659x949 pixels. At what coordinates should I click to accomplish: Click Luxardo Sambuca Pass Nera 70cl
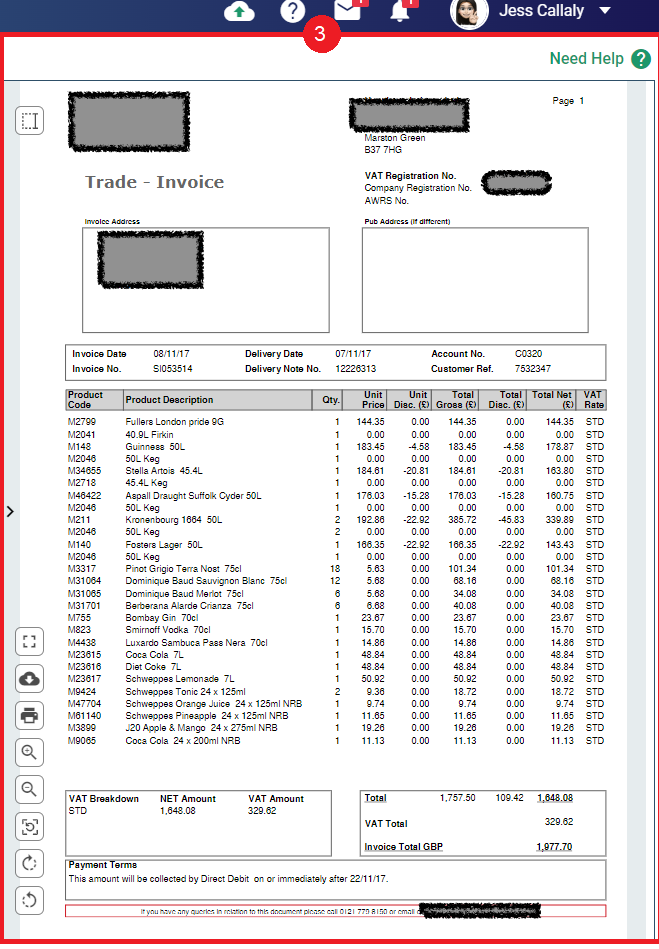tap(197, 643)
